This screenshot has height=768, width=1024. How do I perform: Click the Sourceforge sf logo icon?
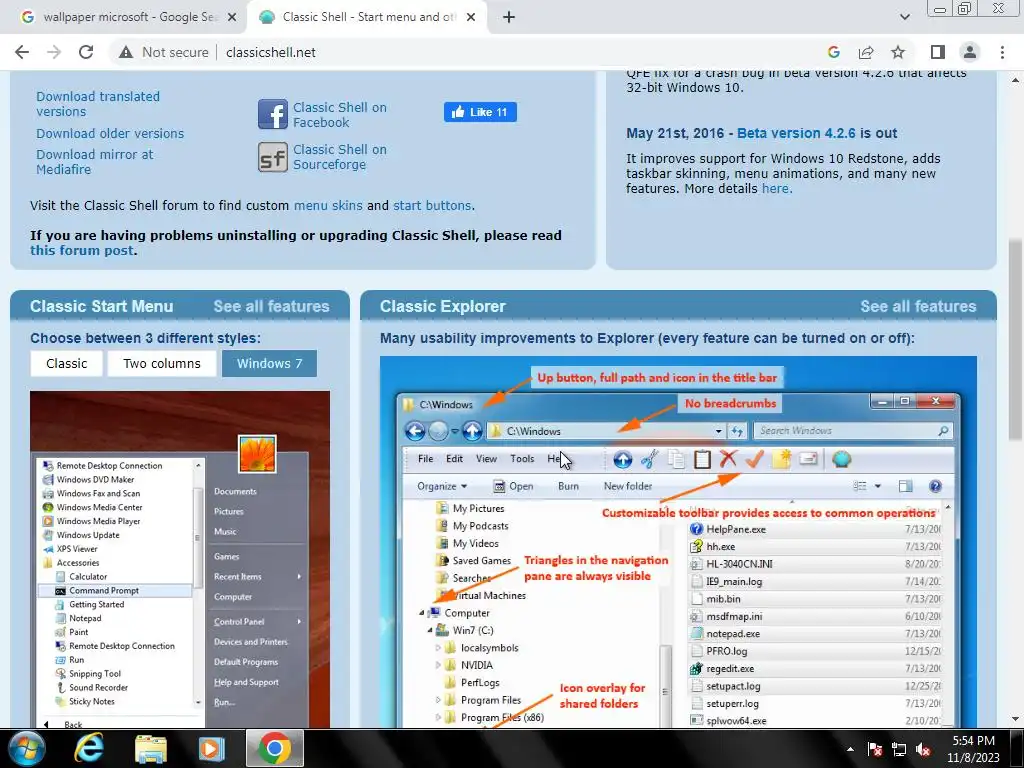(273, 157)
